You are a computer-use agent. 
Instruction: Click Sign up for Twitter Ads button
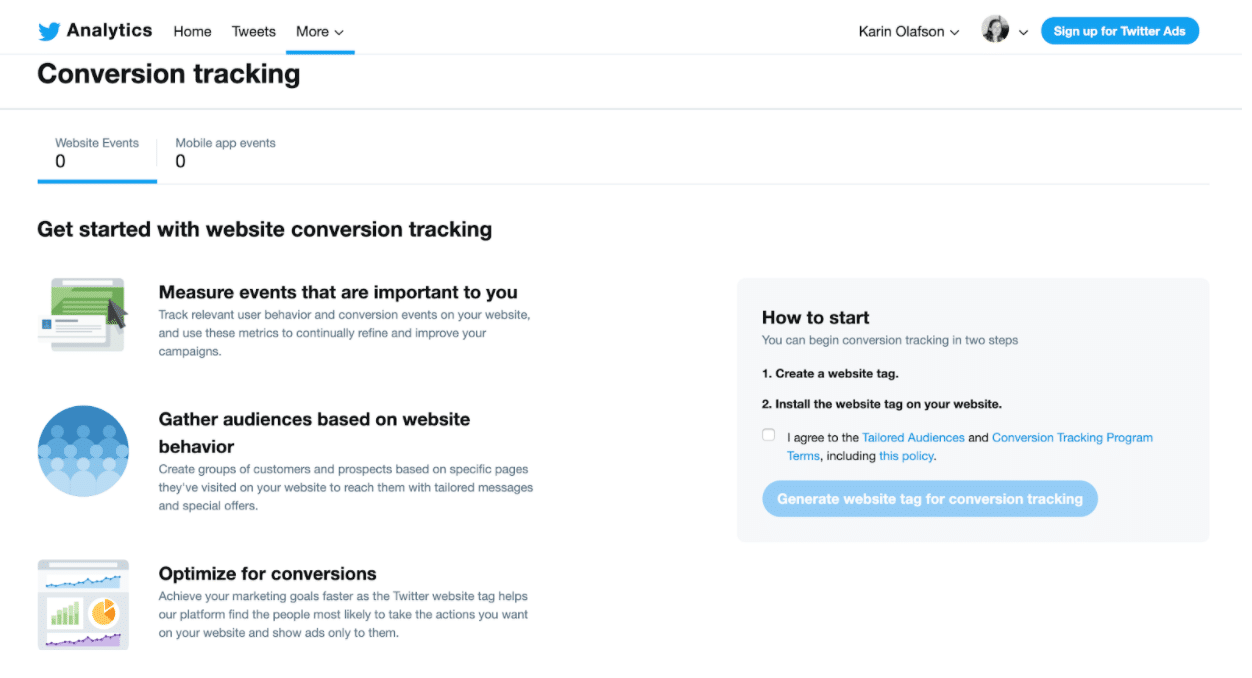tap(1120, 31)
